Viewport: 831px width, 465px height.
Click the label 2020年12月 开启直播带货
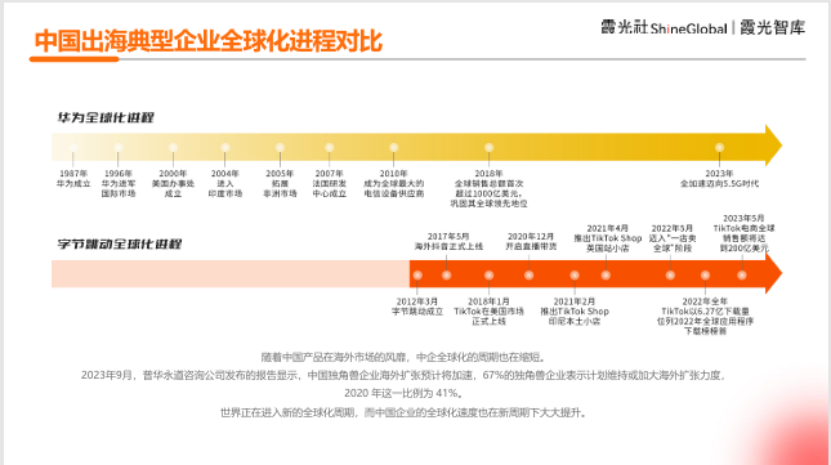(x=531, y=241)
